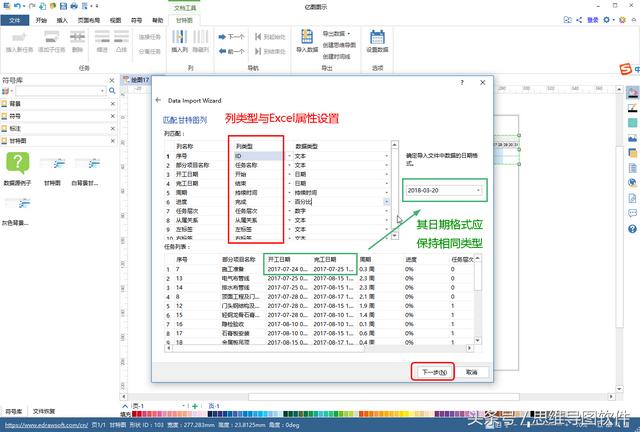This screenshot has width=640, height=432.
Task: Click the 导入数据 (import data) ribbon icon
Action: click(307, 41)
